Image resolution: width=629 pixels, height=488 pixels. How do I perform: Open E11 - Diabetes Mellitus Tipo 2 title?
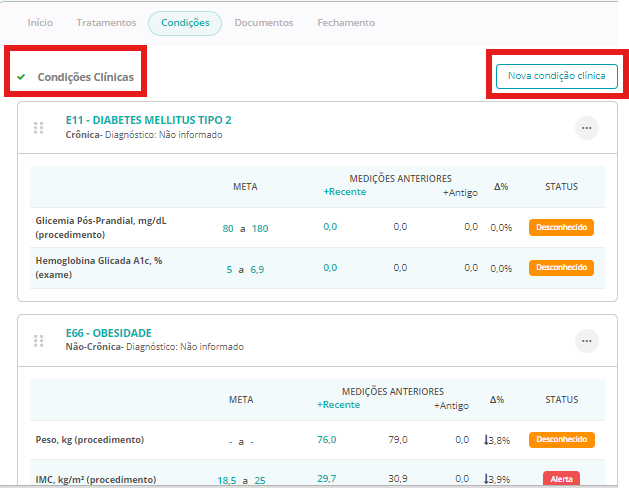(148, 120)
